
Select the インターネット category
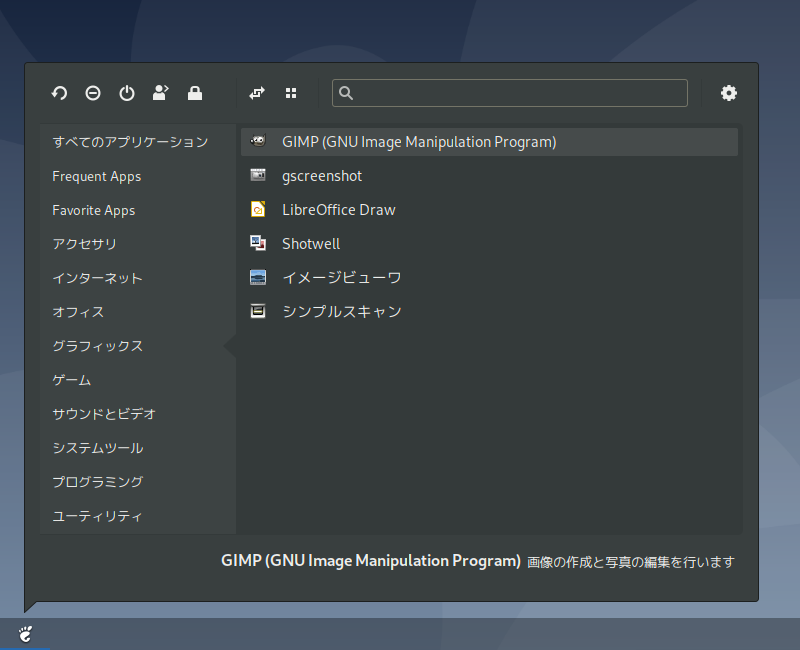[97, 278]
